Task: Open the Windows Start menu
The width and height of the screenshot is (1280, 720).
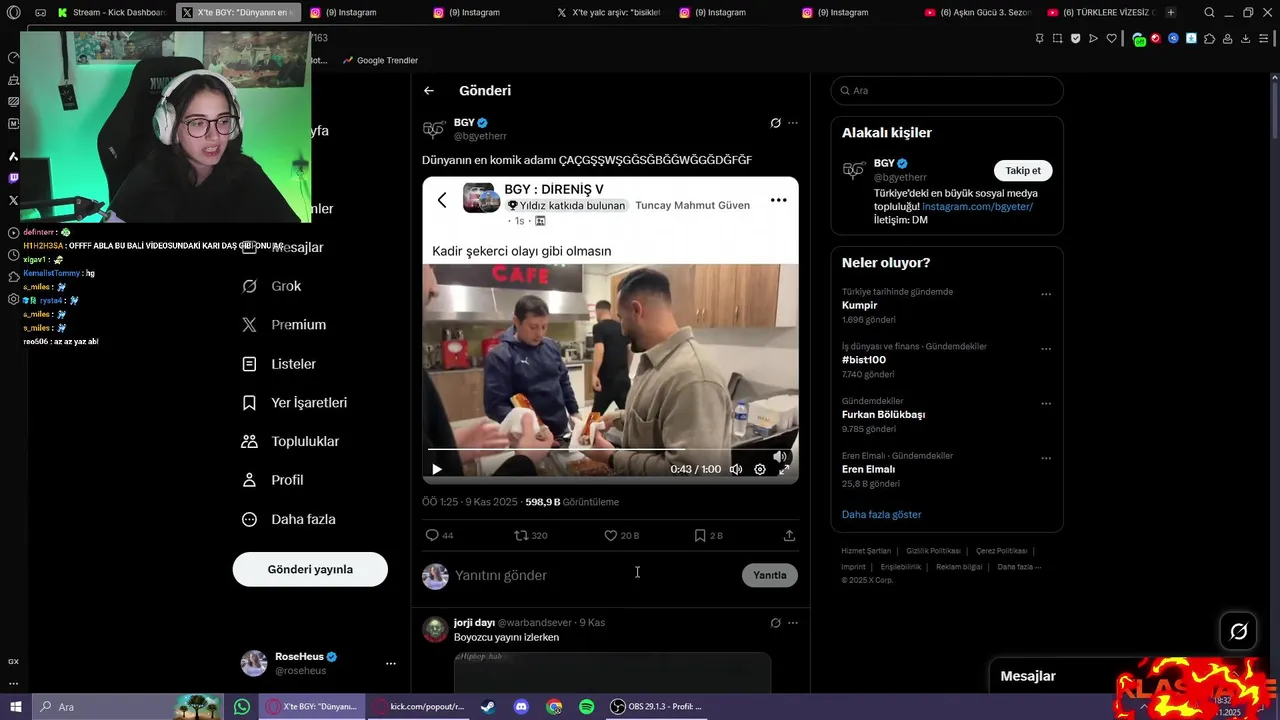Action: pos(15,707)
